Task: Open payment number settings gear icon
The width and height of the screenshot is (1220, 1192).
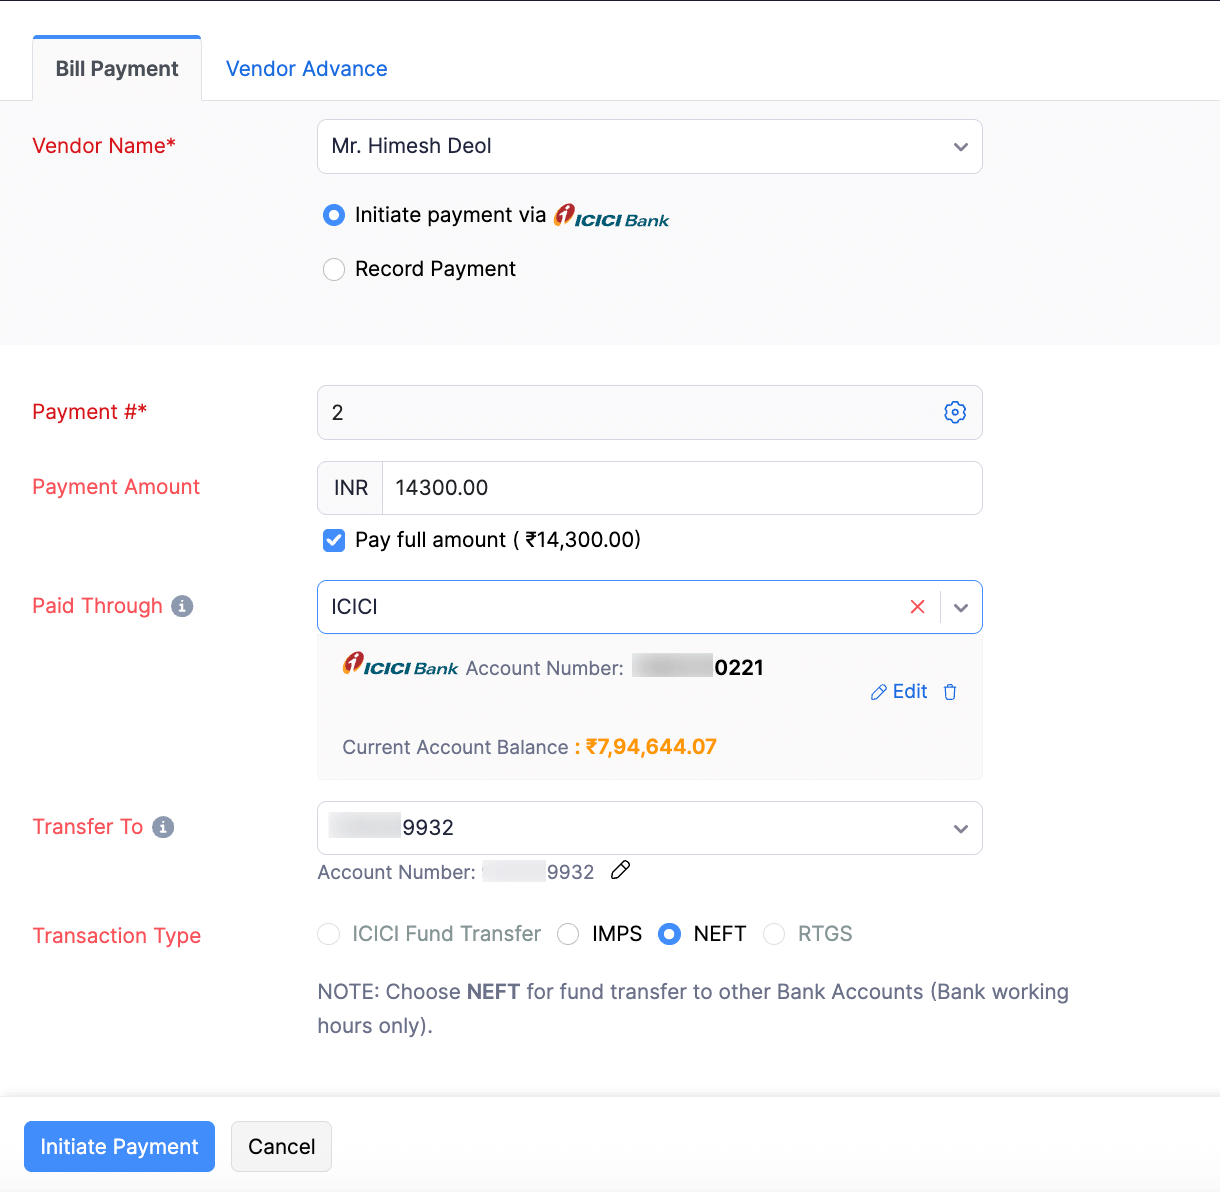Action: [955, 412]
